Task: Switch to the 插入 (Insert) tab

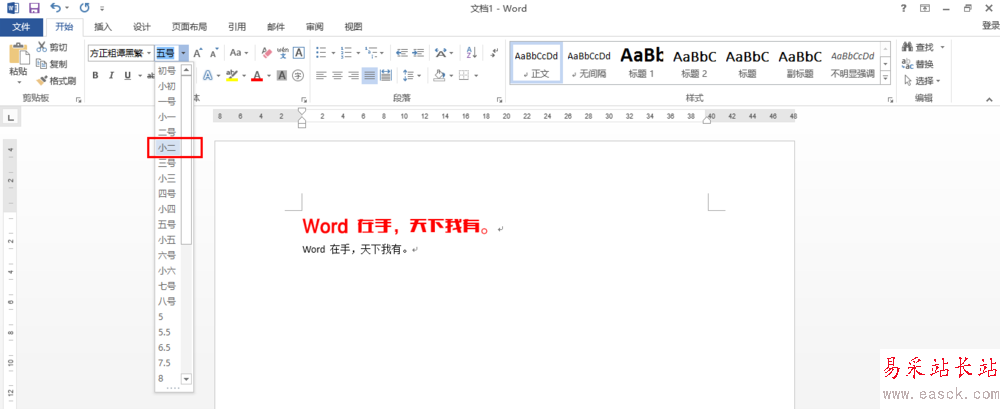Action: click(x=103, y=27)
